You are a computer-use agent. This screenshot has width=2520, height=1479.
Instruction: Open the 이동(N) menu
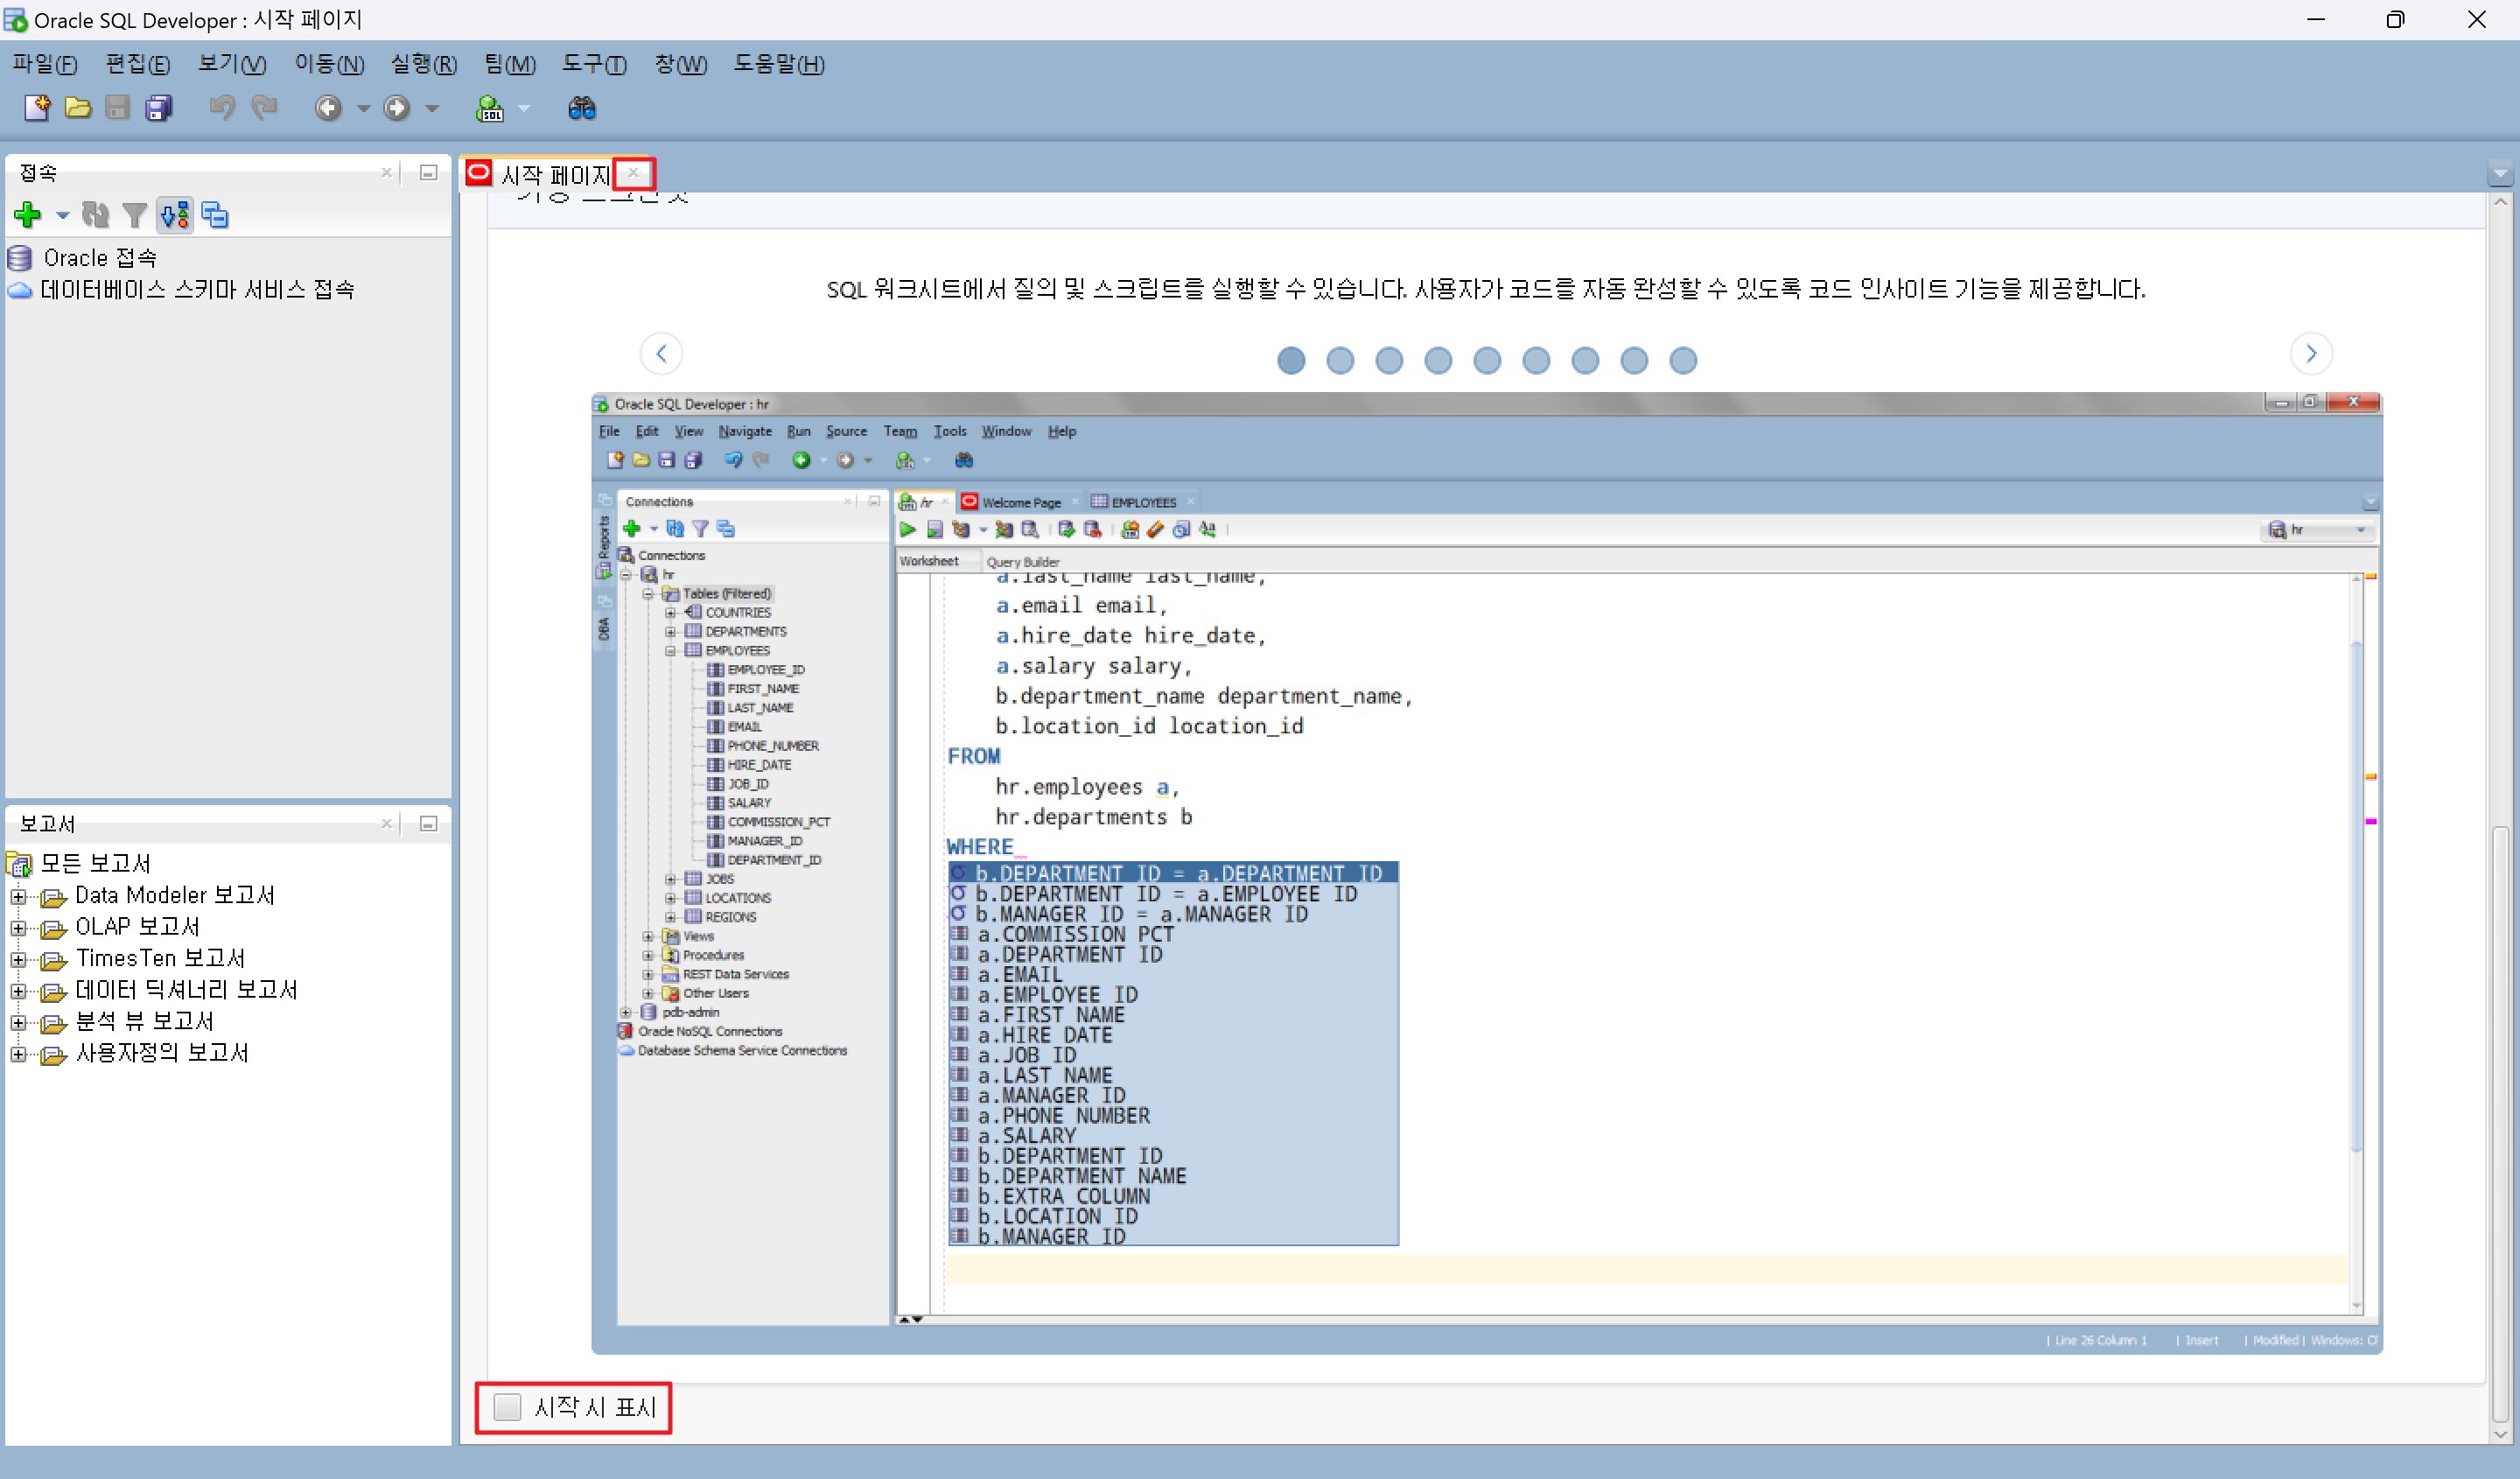pyautogui.click(x=329, y=65)
